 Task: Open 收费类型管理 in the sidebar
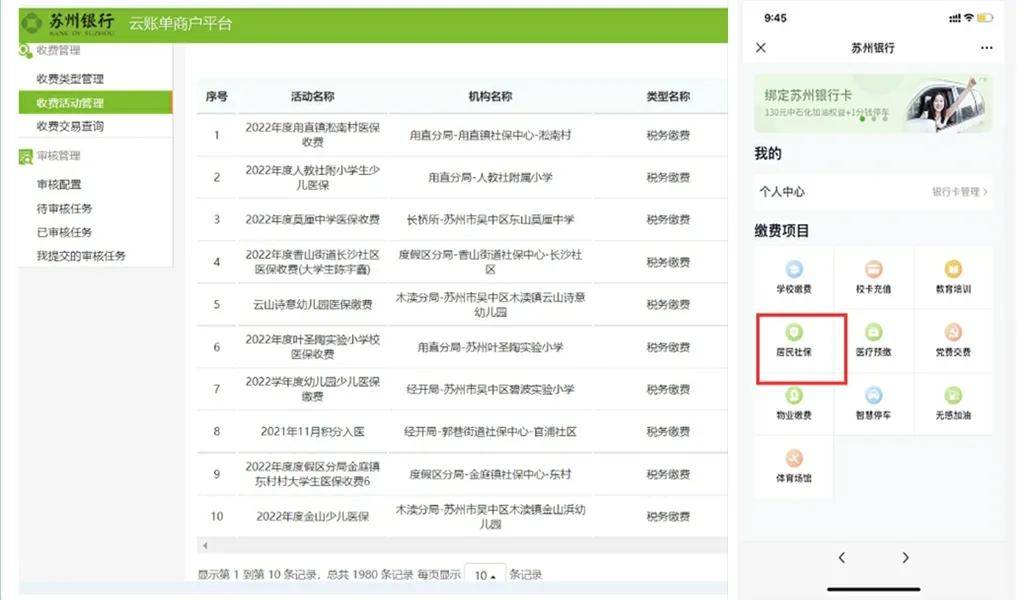[x=70, y=79]
